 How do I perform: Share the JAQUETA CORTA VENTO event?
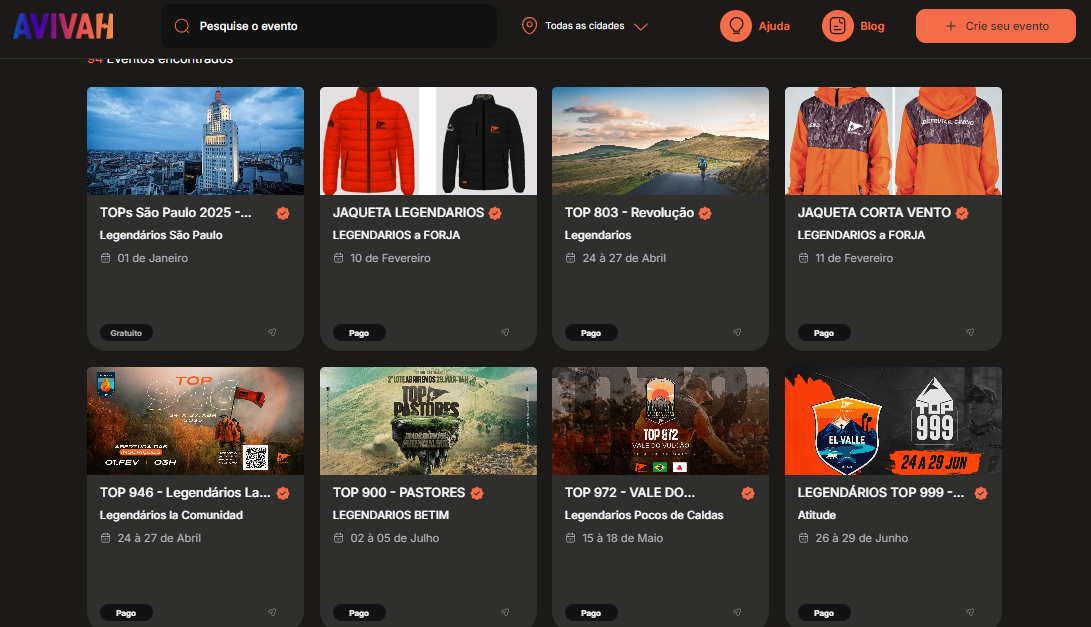point(970,333)
